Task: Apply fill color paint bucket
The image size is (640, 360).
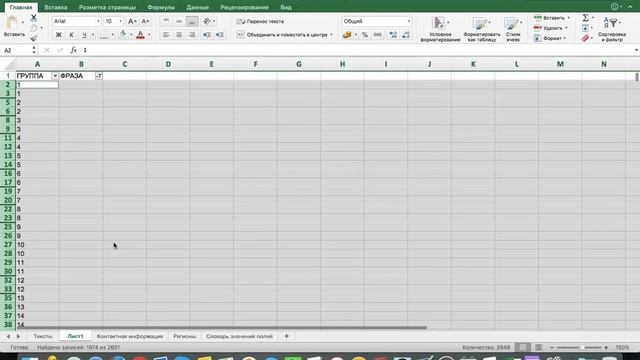Action: (x=123, y=35)
